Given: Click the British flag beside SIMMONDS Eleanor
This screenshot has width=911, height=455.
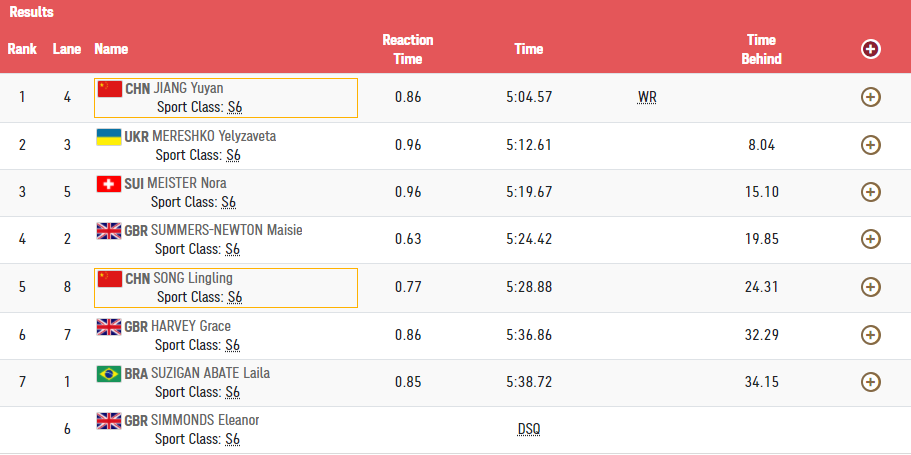Looking at the screenshot, I should pyautogui.click(x=108, y=420).
